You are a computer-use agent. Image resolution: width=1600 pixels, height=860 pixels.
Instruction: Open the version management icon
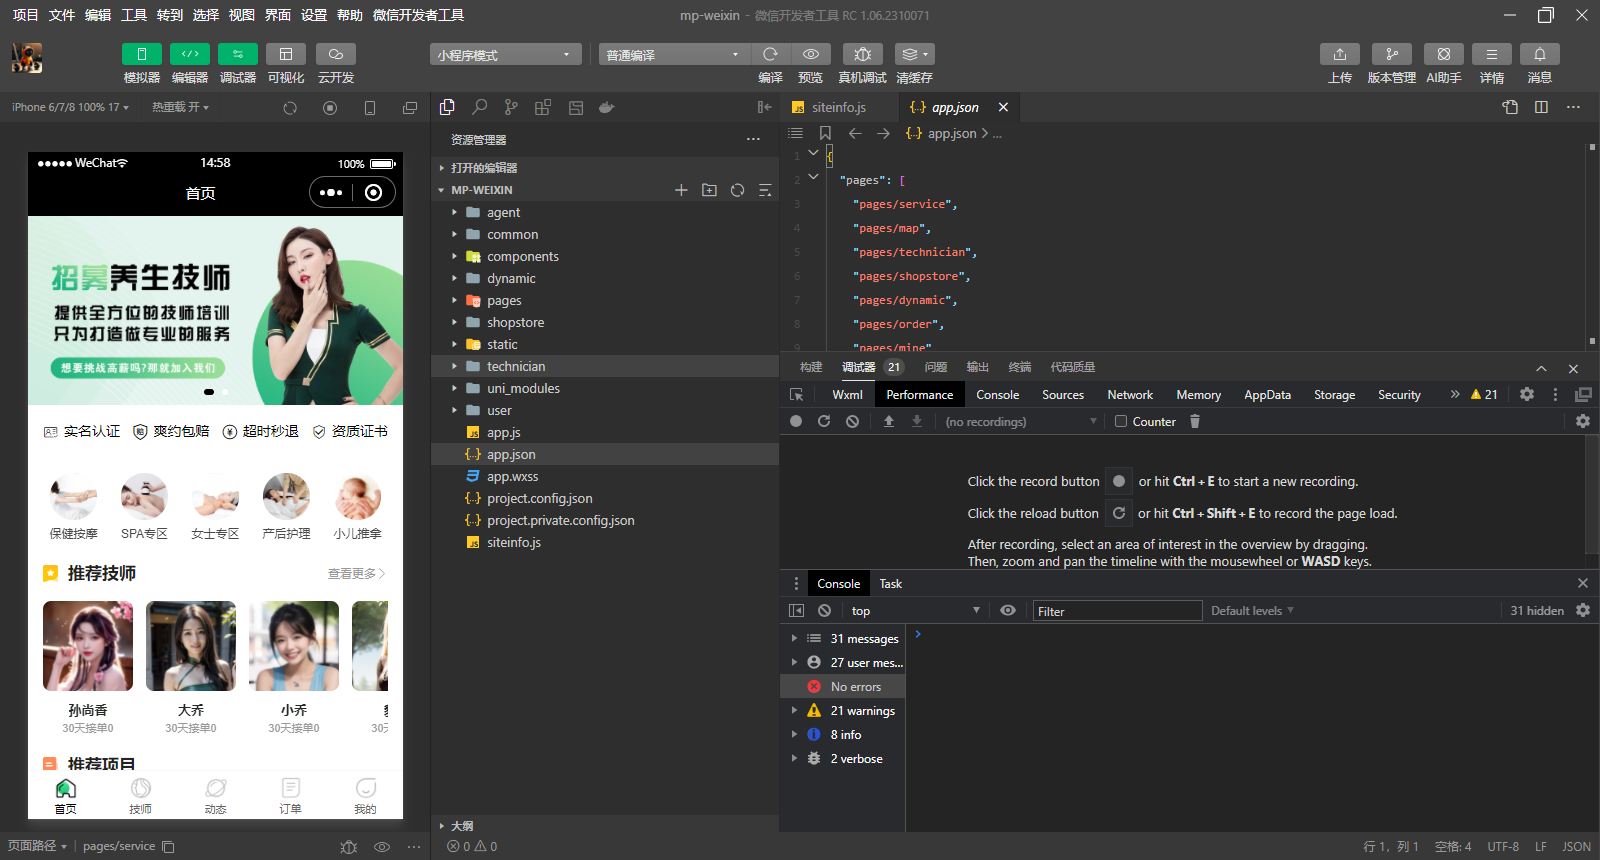(x=1391, y=54)
